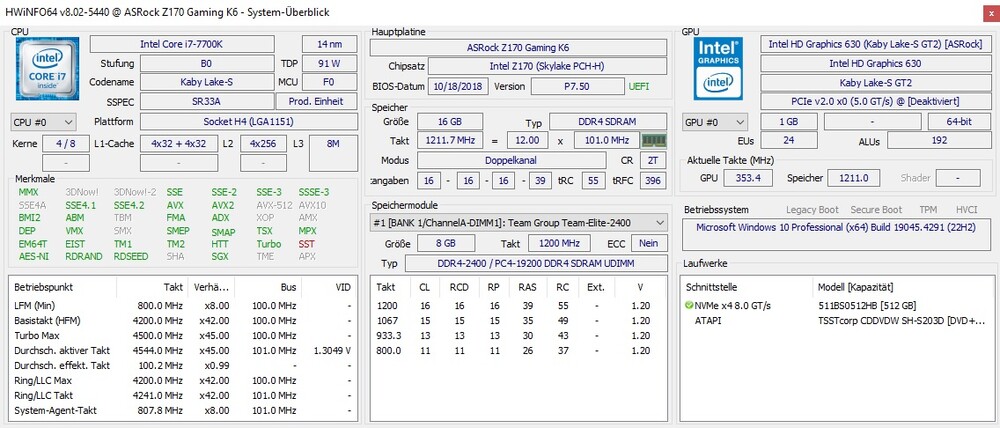Click the 2T command rate value
This screenshot has height=428, width=1000.
(653, 160)
